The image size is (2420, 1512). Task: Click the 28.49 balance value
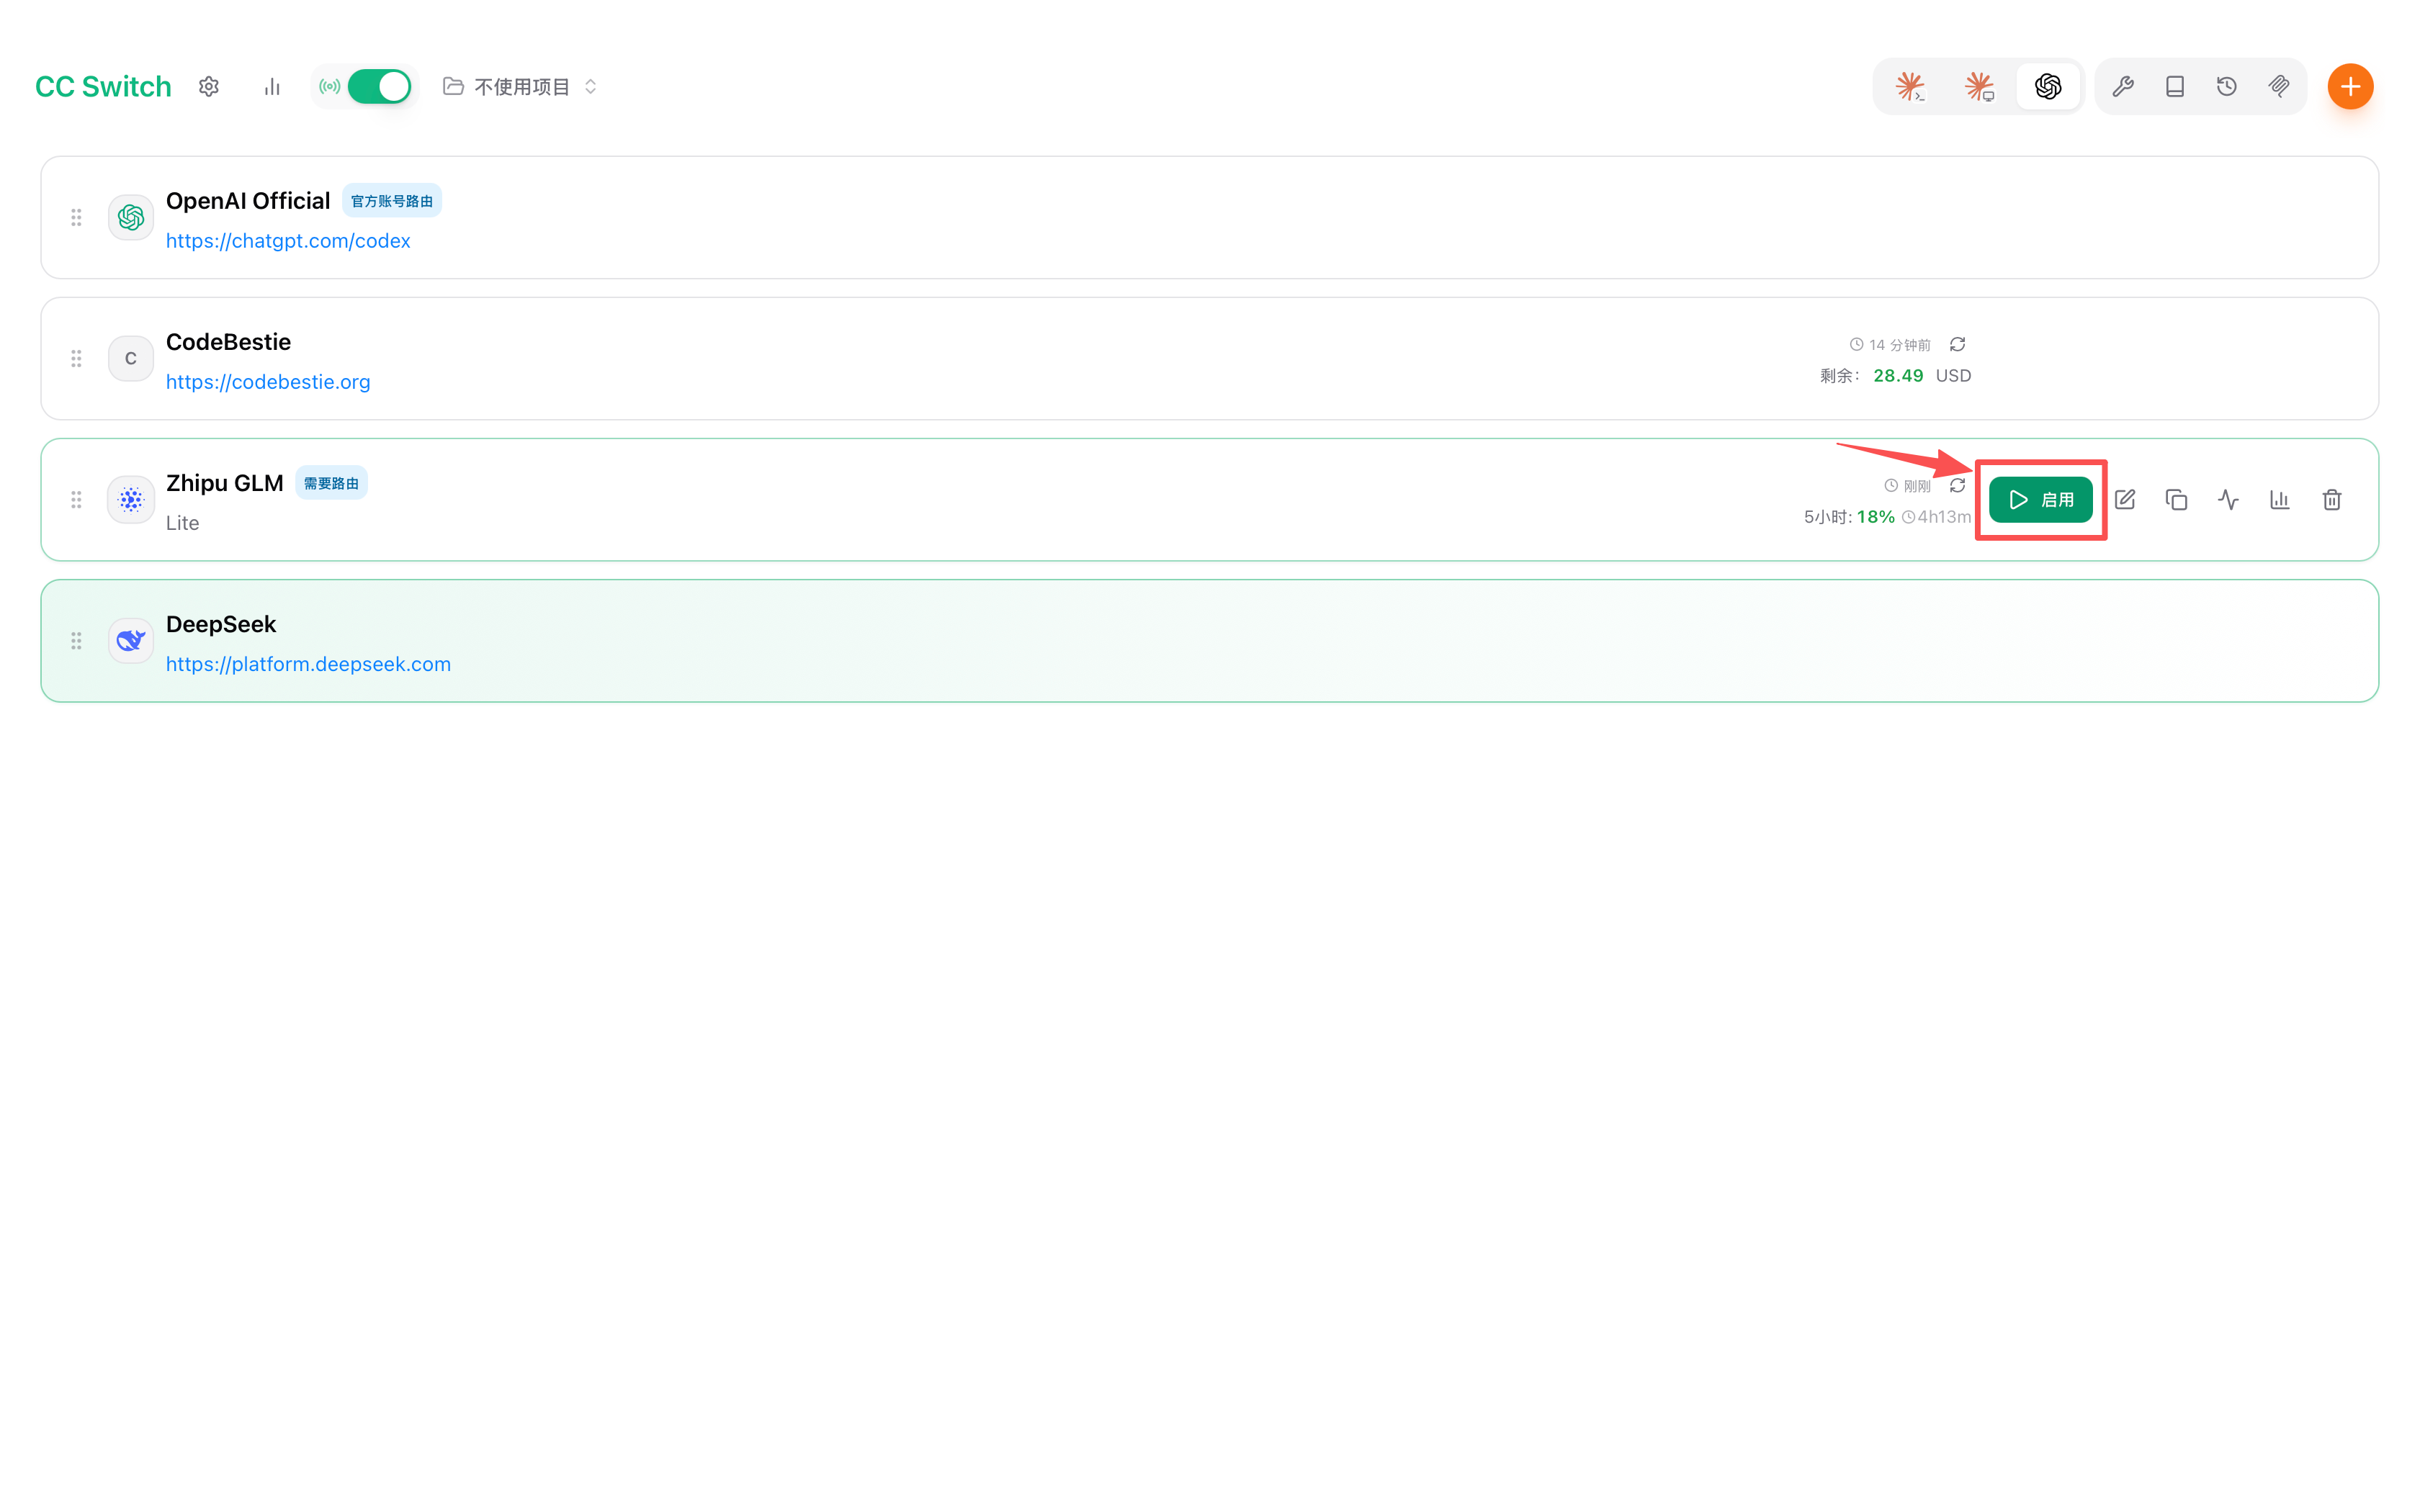click(1898, 376)
